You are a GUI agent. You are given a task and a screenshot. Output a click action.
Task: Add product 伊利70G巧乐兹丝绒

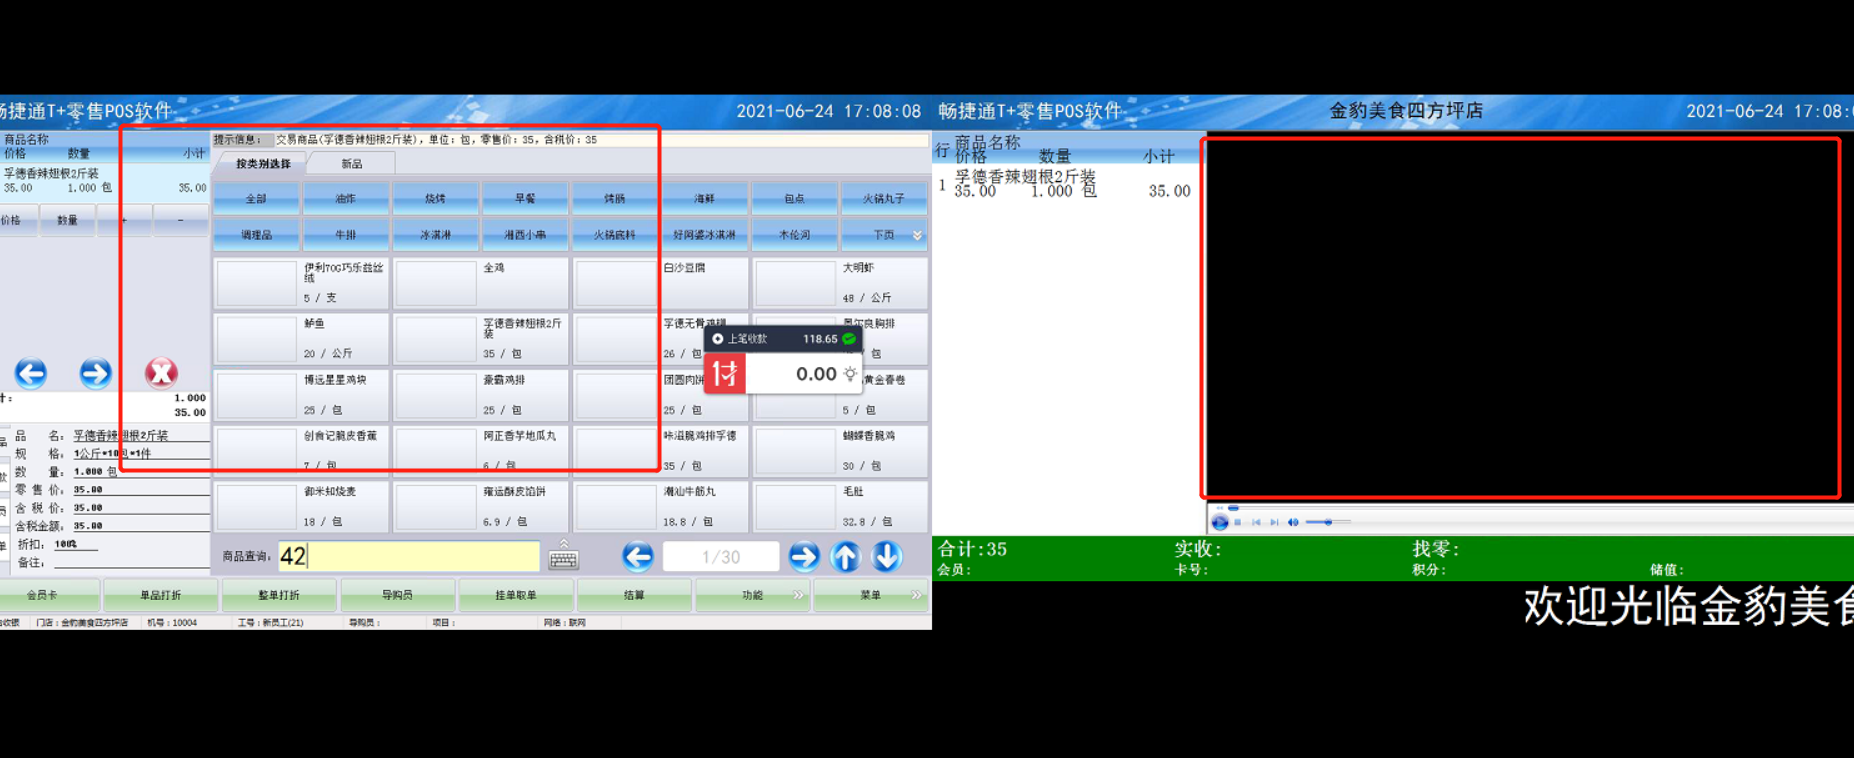[301, 283]
